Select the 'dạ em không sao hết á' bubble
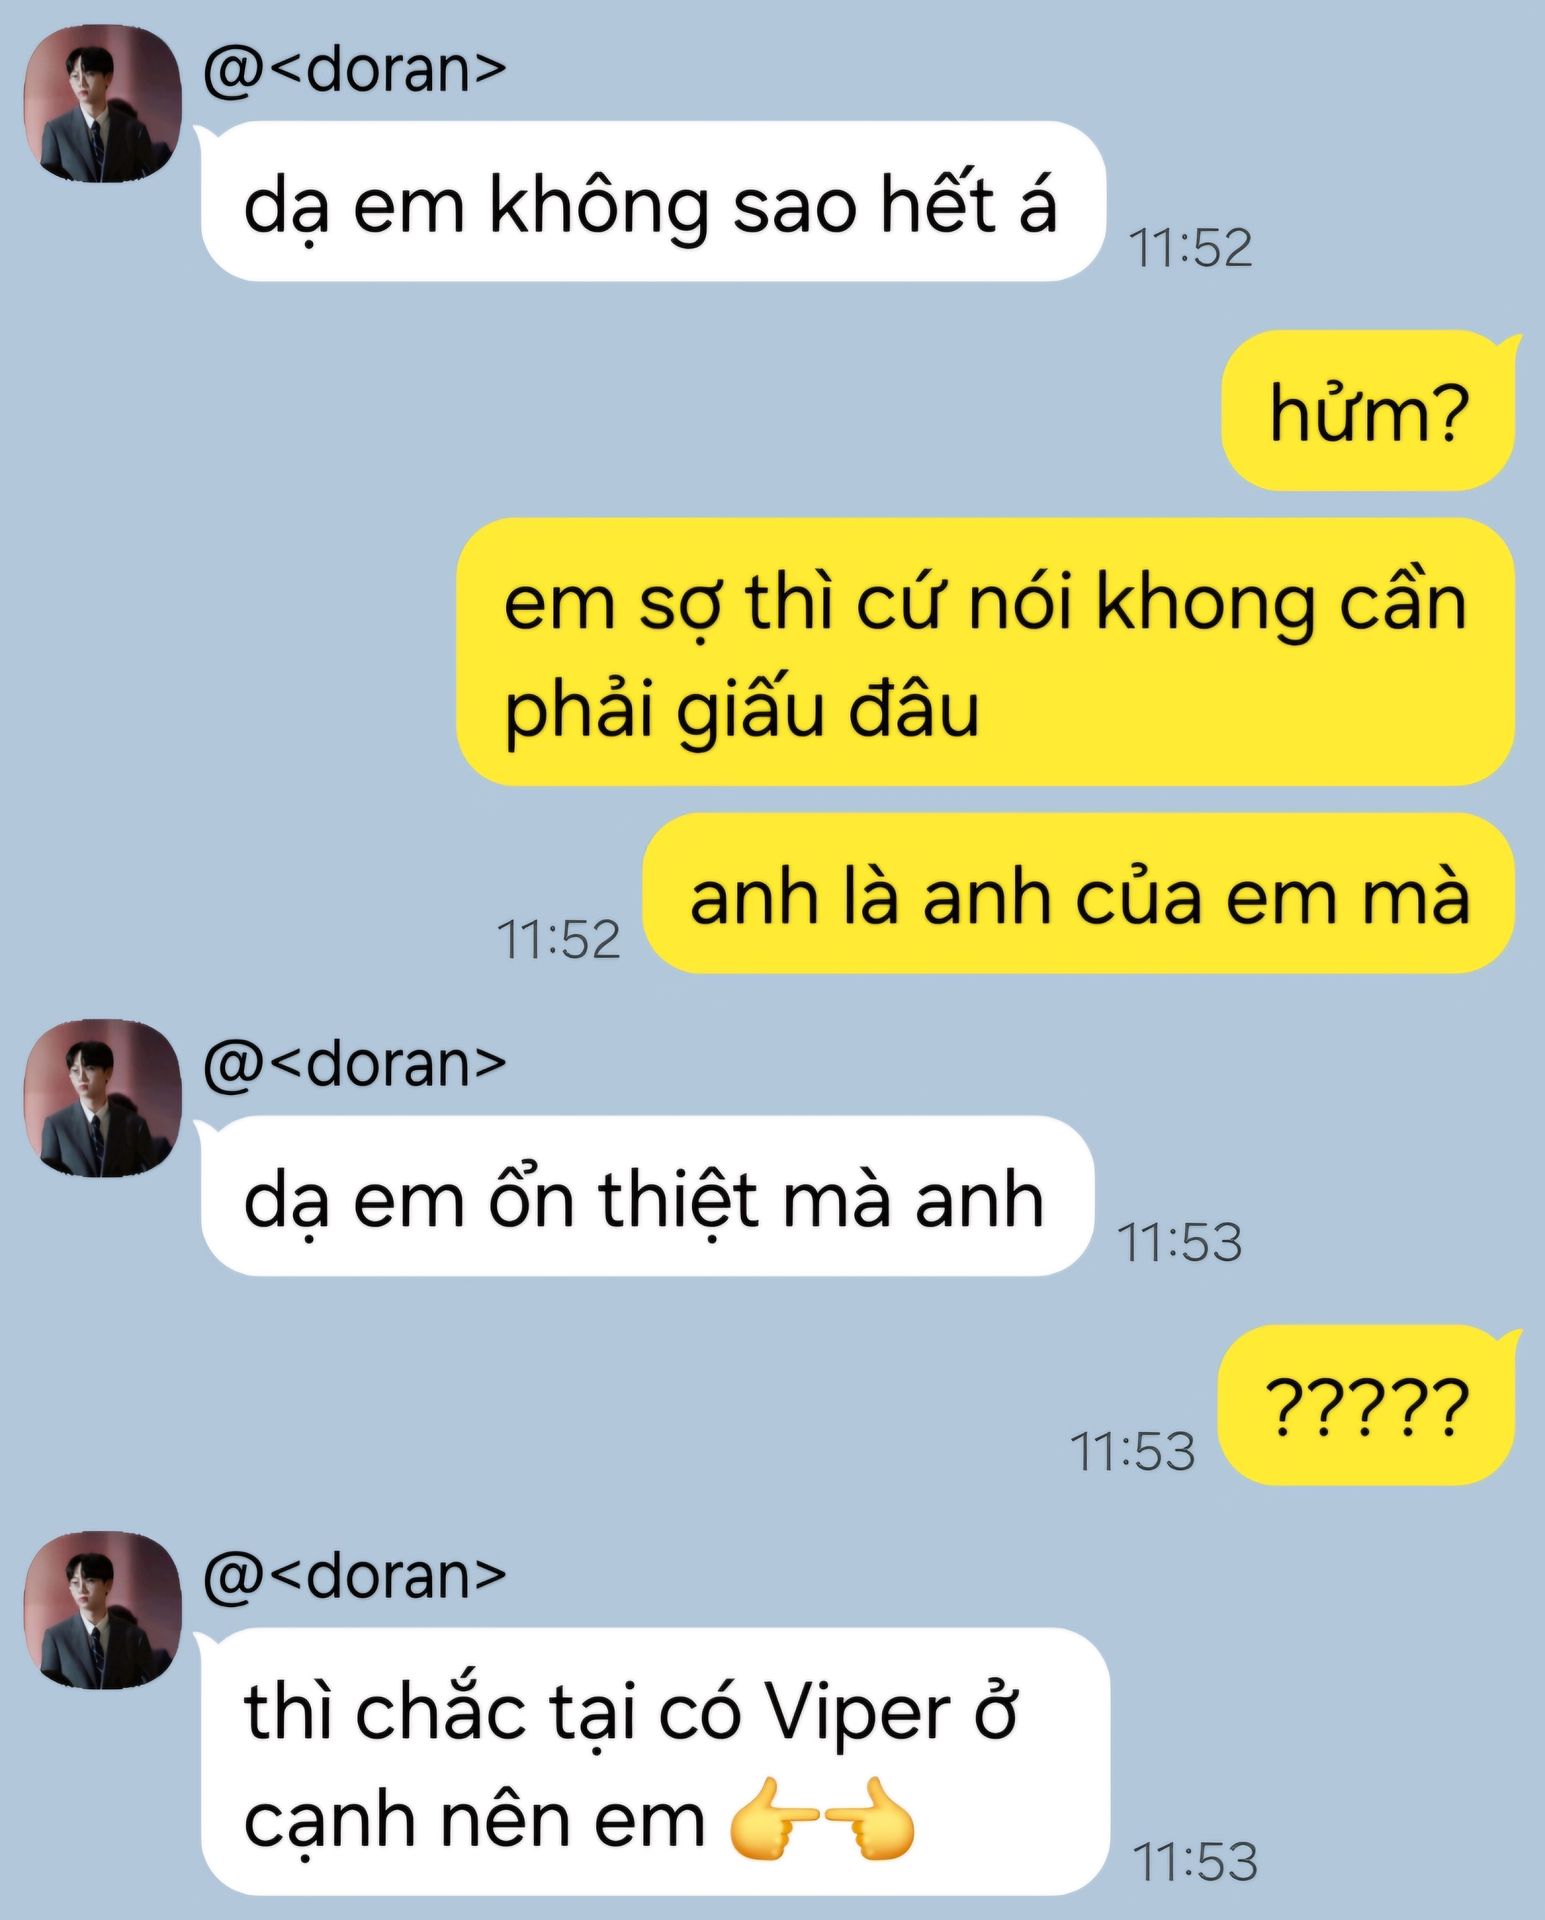Screen dimensions: 1545x1920 click(x=653, y=201)
